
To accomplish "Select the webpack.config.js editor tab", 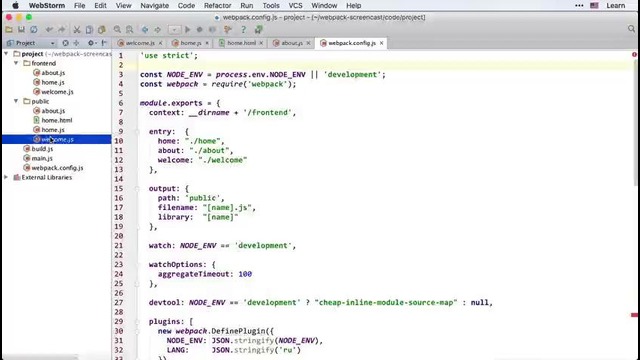I will point(352,43).
